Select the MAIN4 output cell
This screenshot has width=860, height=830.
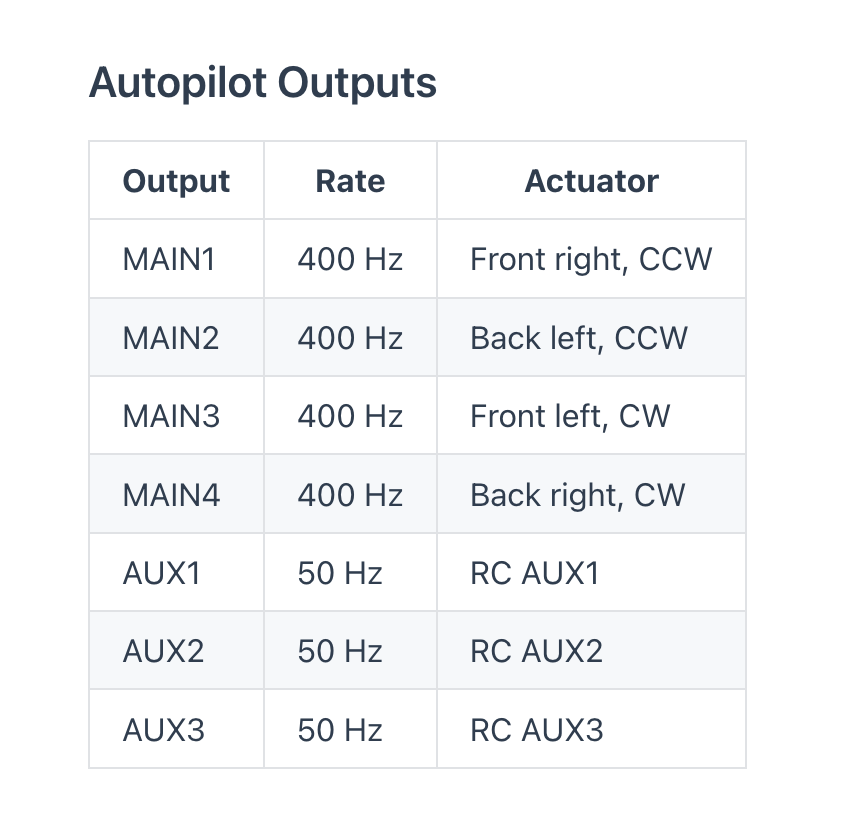[171, 495]
